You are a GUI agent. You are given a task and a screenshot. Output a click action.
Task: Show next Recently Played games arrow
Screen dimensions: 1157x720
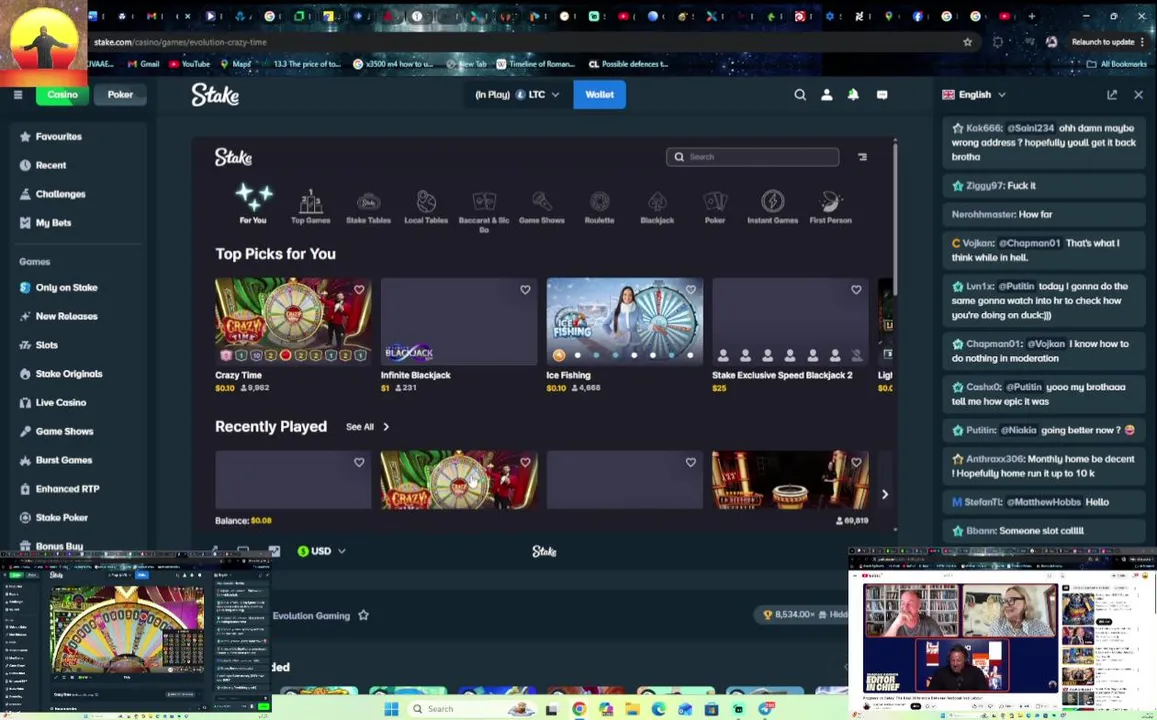[885, 494]
